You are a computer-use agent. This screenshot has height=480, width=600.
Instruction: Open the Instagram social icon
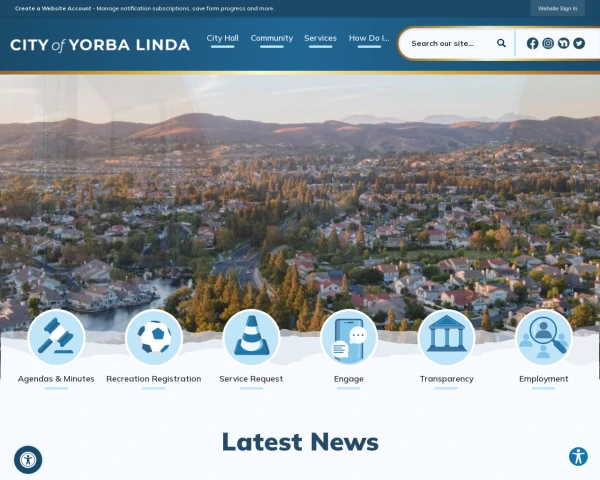pyautogui.click(x=548, y=43)
